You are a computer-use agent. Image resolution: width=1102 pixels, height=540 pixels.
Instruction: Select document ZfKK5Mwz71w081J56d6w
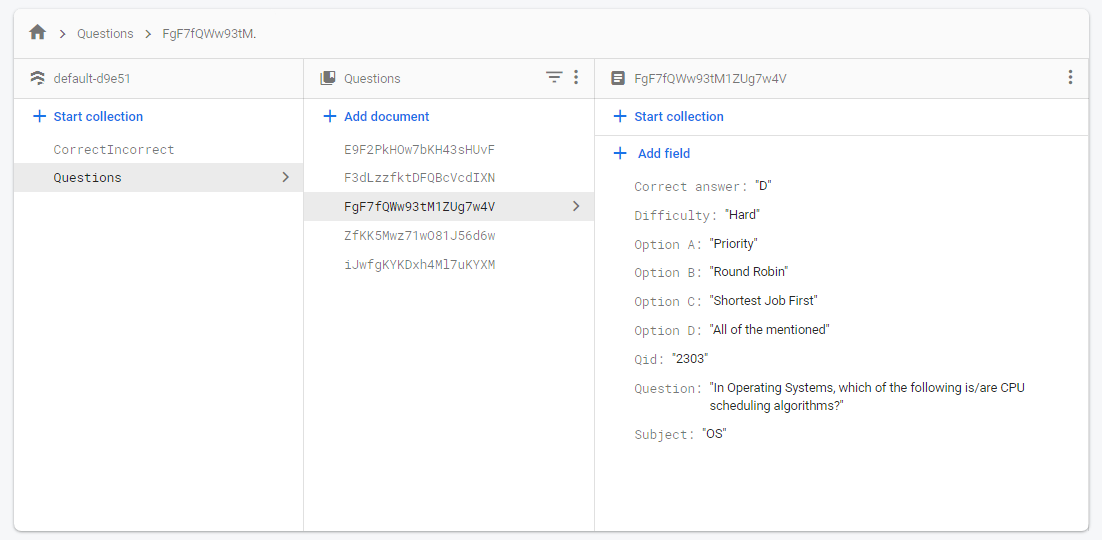[x=419, y=236]
